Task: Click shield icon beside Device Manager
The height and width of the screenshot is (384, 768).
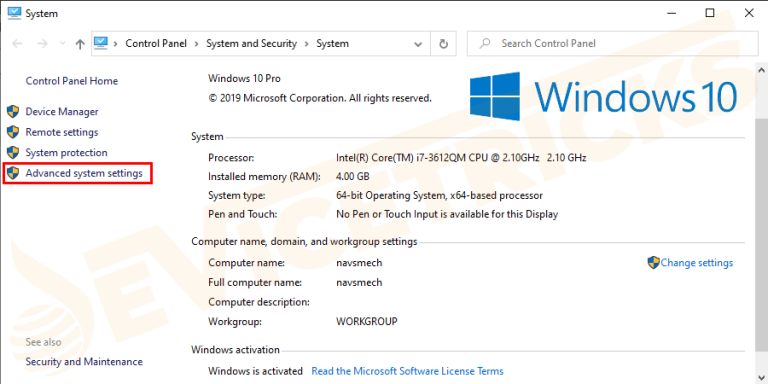Action: point(13,112)
